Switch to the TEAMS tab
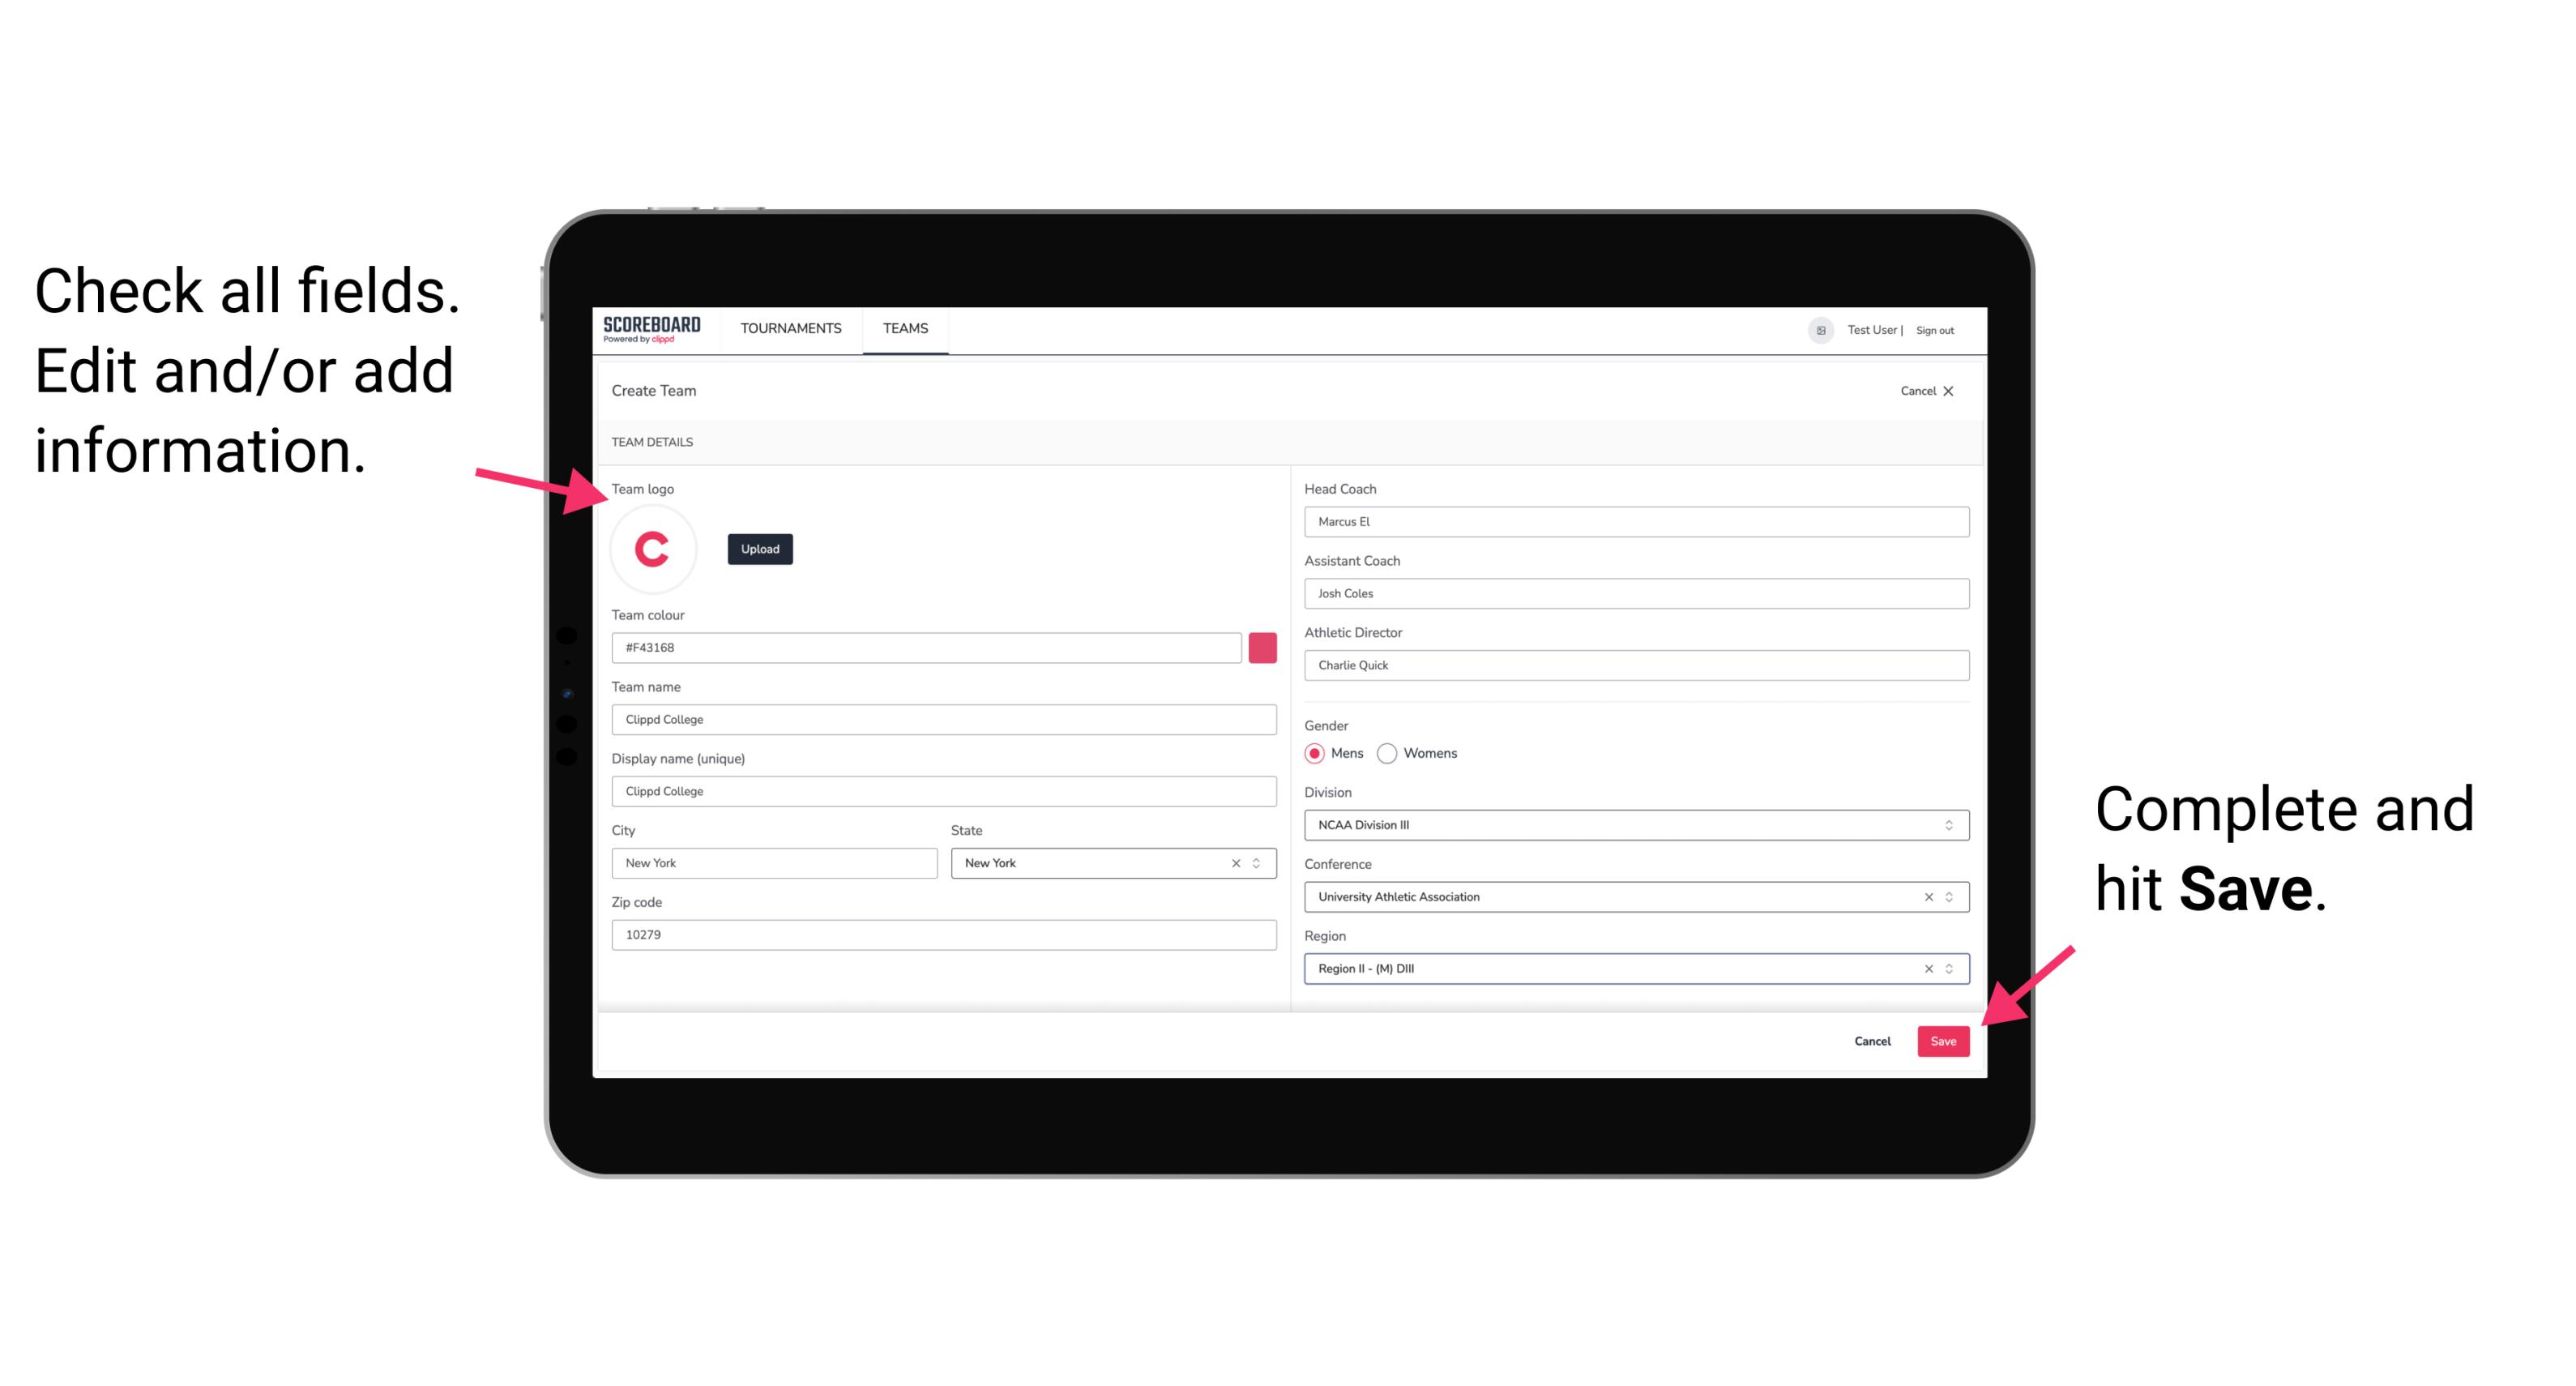 906,327
